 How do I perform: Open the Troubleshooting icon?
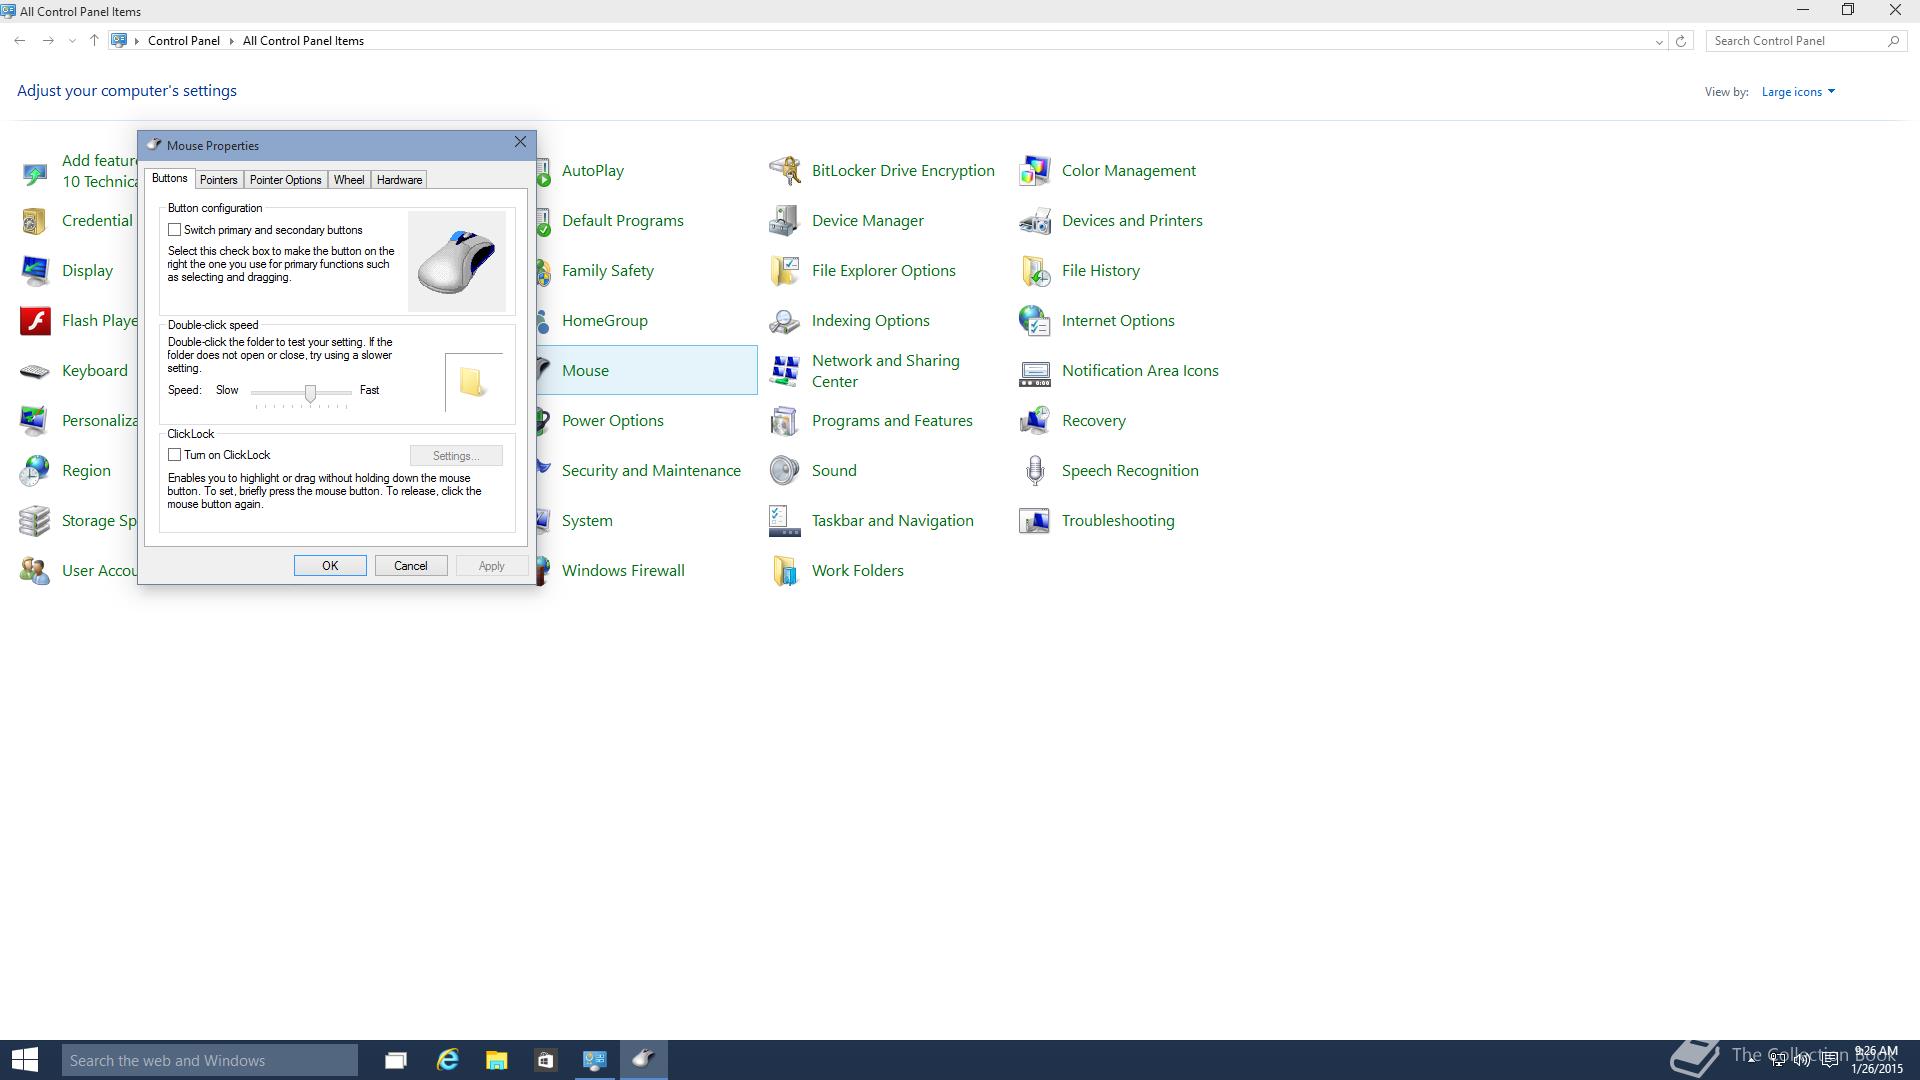pyautogui.click(x=1035, y=520)
